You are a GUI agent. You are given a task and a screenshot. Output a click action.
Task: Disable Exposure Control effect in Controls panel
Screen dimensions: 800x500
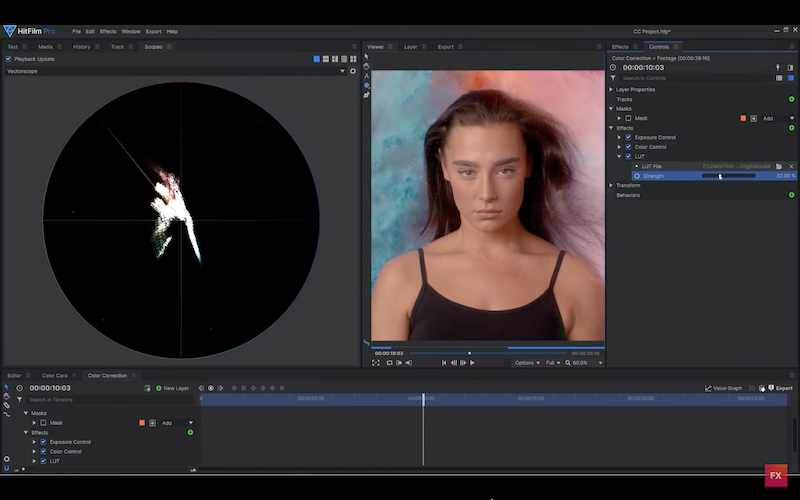click(628, 138)
